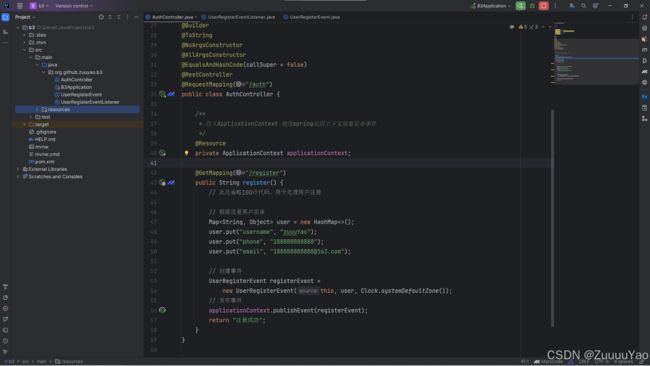This screenshot has width=650, height=366.
Task: Select AuthController in project tree
Action: point(73,80)
